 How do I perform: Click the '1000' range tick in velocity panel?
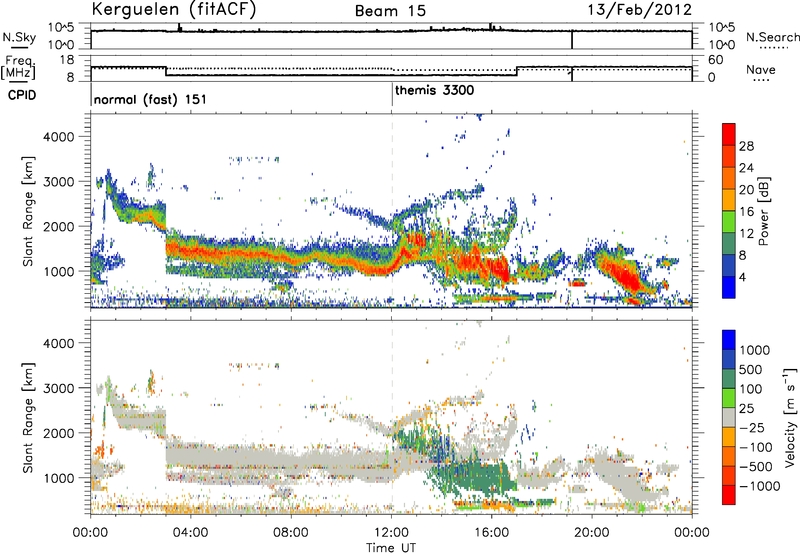click(59, 478)
